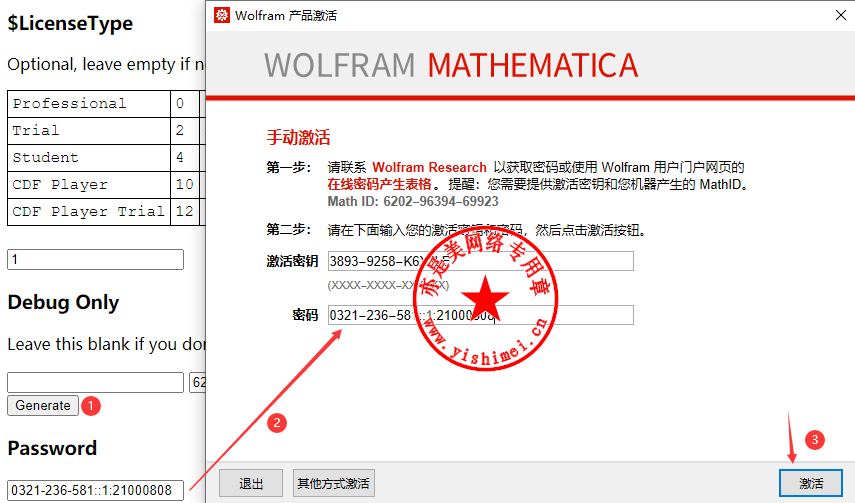
Task: Open the Wolfram Research link
Action: click(x=429, y=167)
